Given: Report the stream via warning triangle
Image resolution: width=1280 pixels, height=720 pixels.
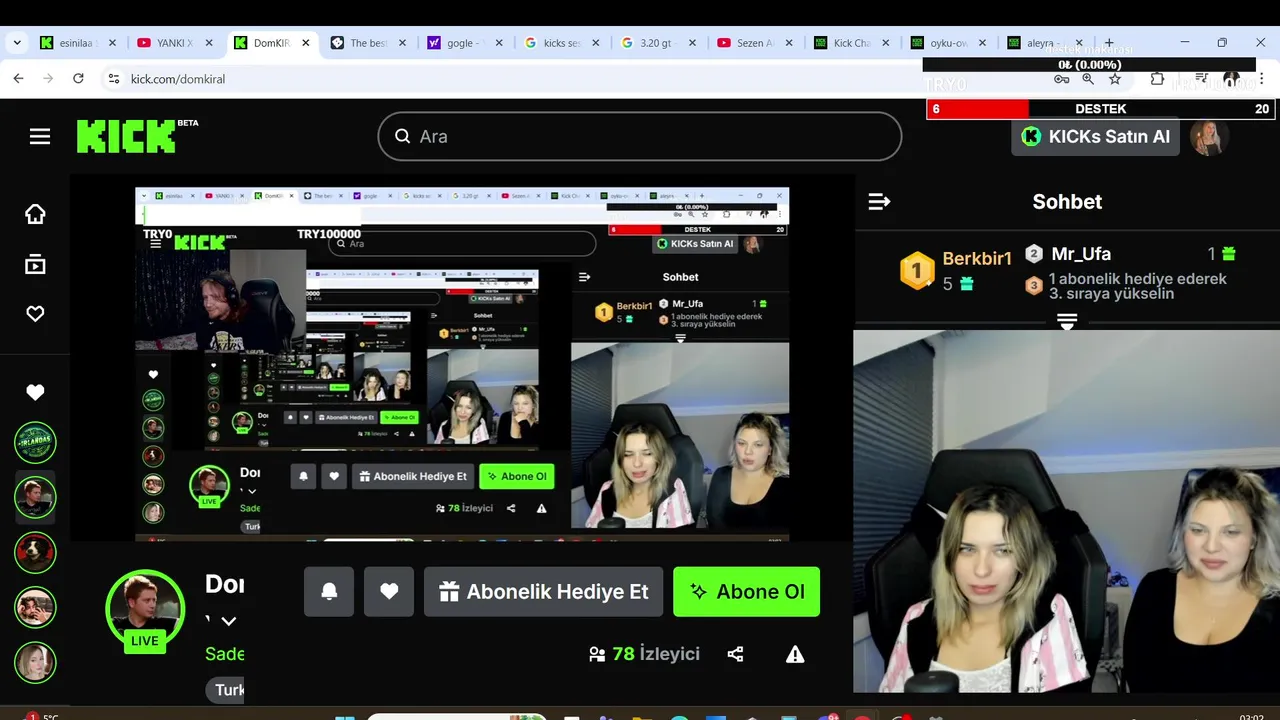Looking at the screenshot, I should 795,654.
